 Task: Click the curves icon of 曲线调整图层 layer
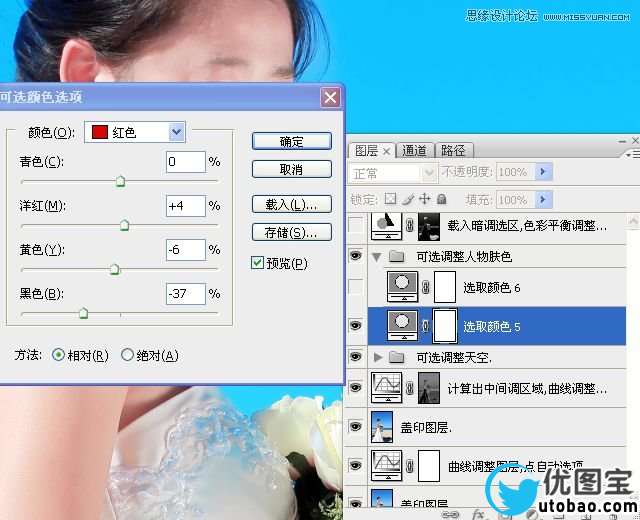click(387, 465)
